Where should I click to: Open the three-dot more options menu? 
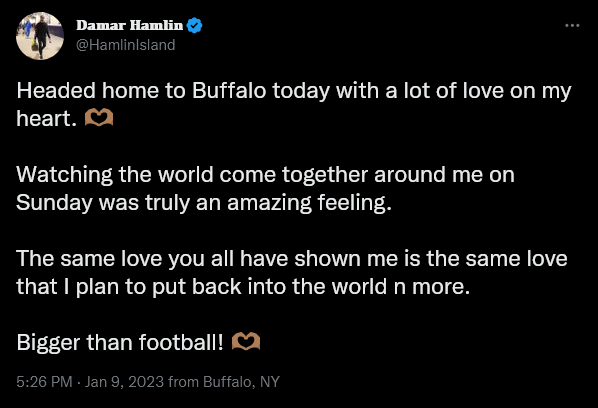point(572,26)
